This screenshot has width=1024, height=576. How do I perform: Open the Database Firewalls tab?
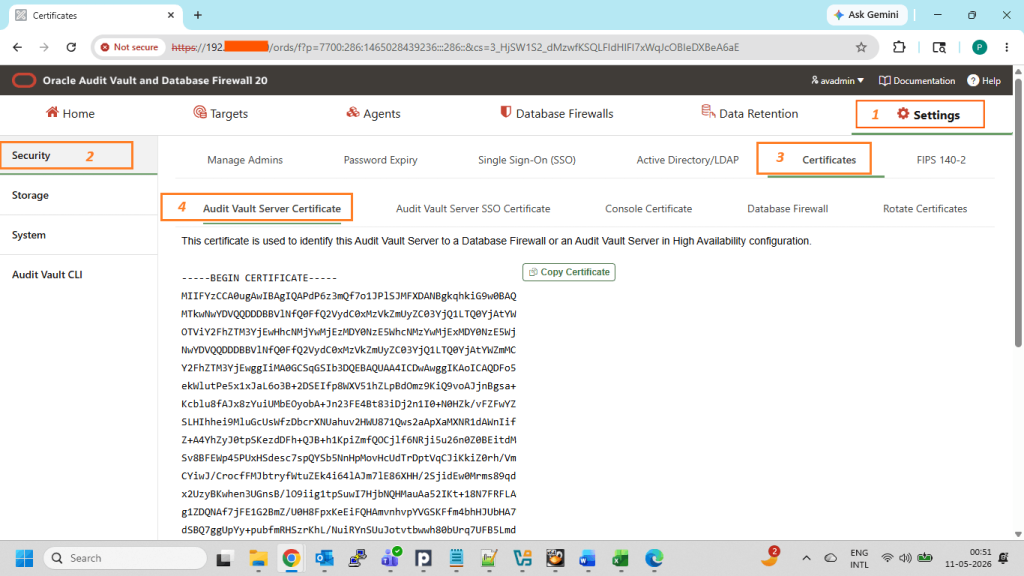click(556, 114)
